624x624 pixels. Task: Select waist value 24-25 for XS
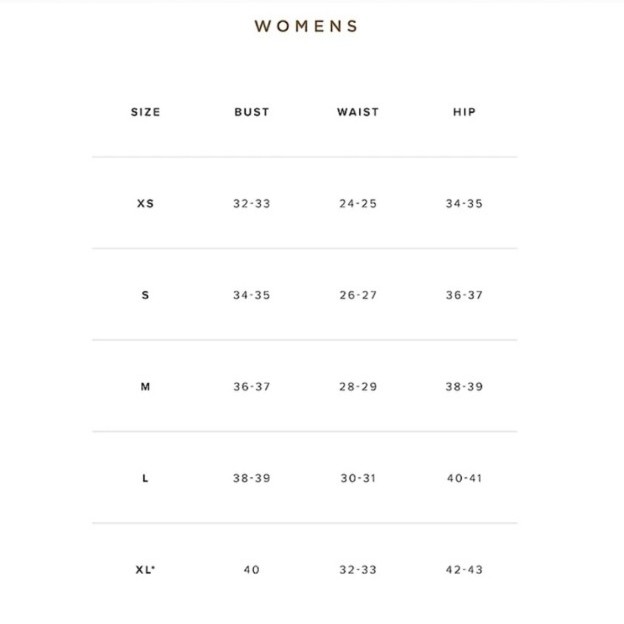coord(358,204)
